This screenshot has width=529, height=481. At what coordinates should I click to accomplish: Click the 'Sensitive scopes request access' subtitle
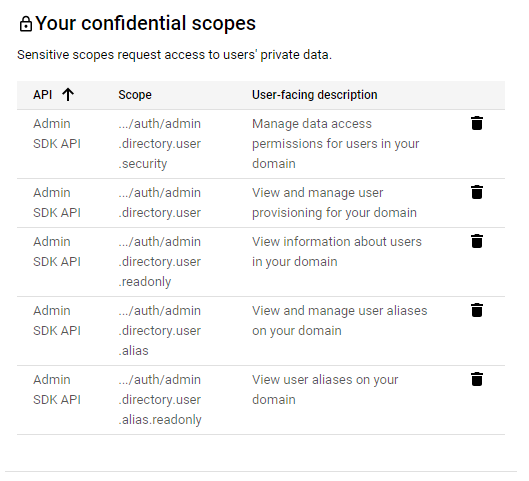[174, 55]
